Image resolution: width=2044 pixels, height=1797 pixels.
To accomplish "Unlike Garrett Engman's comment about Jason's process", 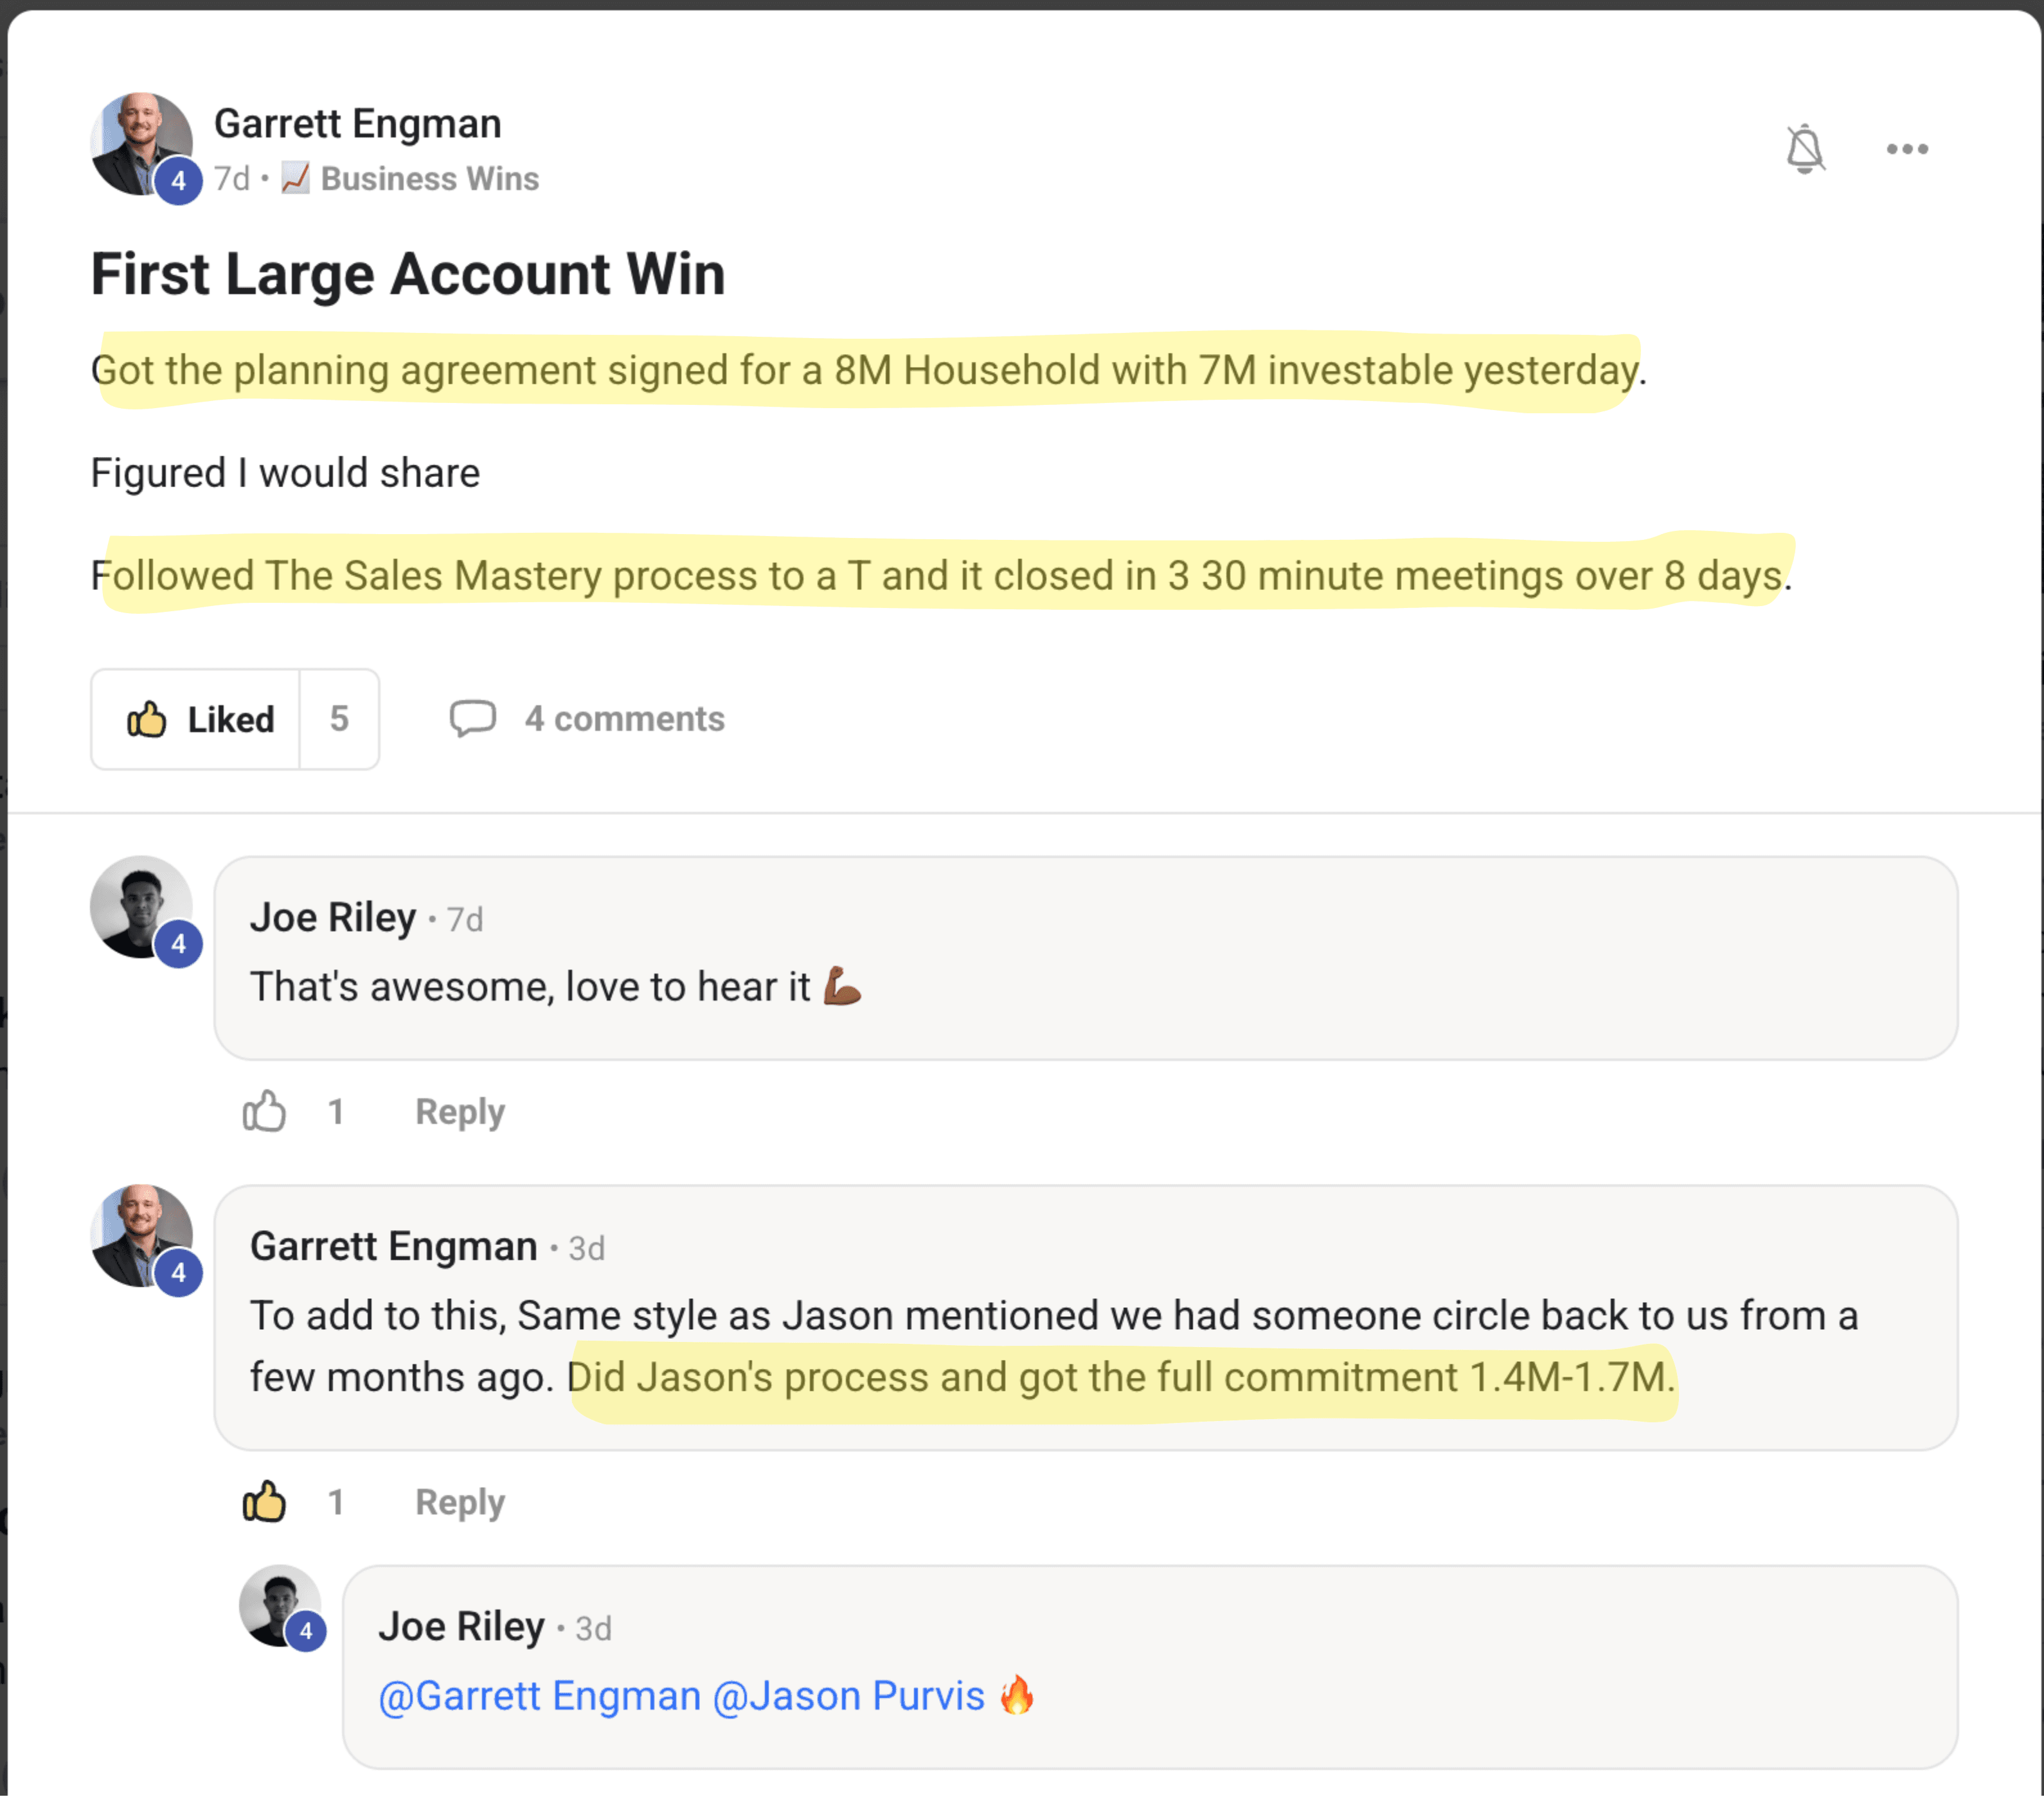I will pyautogui.click(x=264, y=1501).
